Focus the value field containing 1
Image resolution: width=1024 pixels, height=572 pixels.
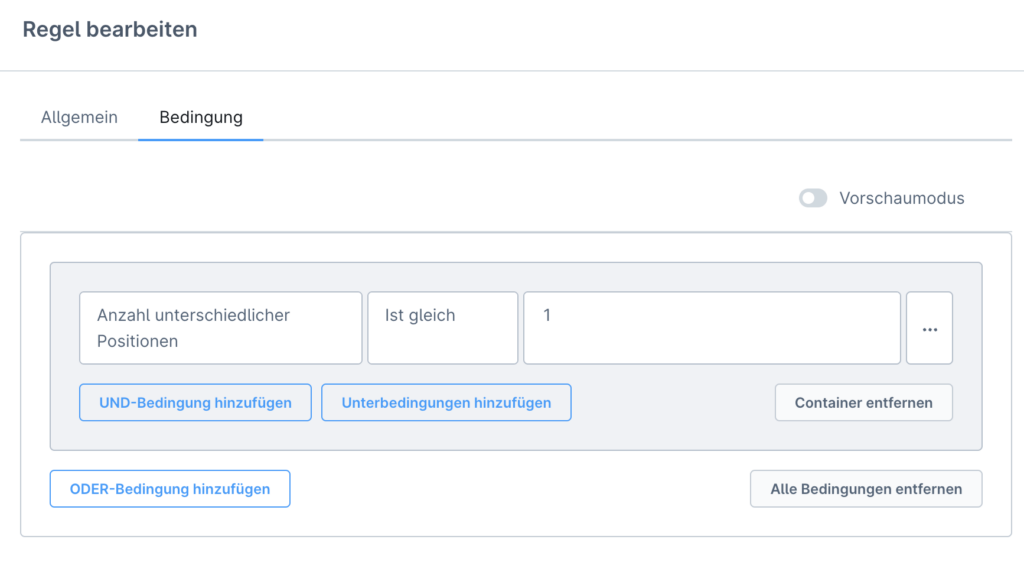point(712,328)
